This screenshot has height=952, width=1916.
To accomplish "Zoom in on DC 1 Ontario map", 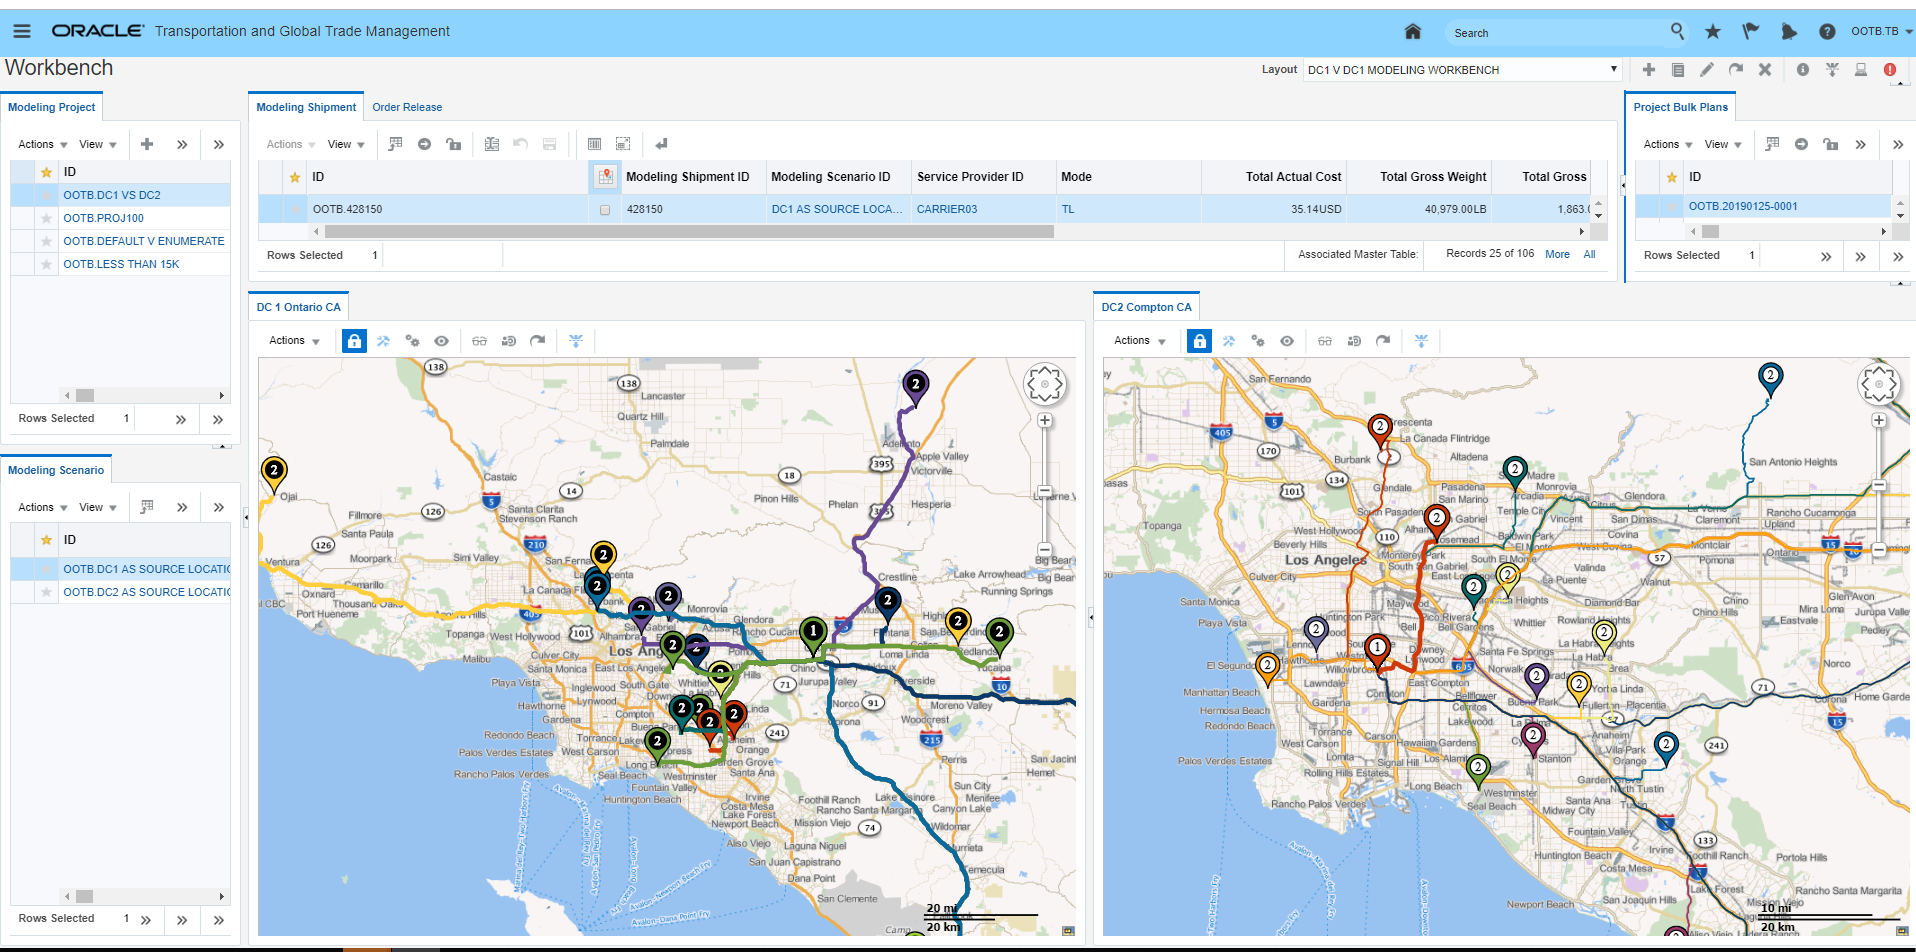I will [x=1045, y=420].
